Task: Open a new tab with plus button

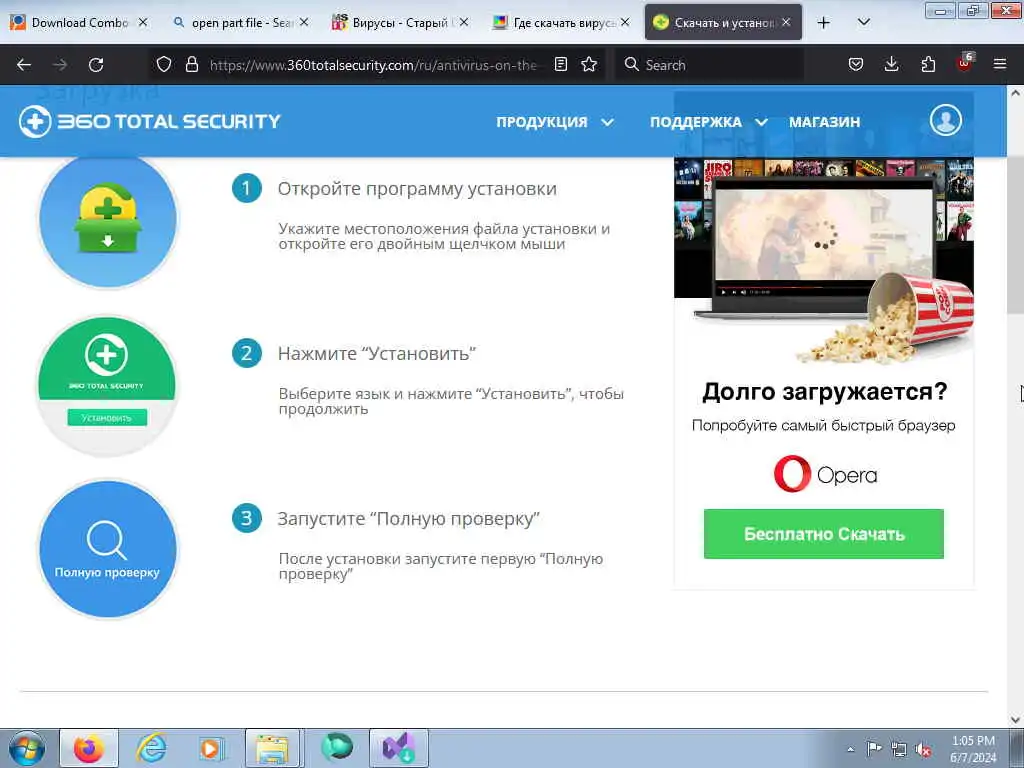Action: [x=824, y=23]
